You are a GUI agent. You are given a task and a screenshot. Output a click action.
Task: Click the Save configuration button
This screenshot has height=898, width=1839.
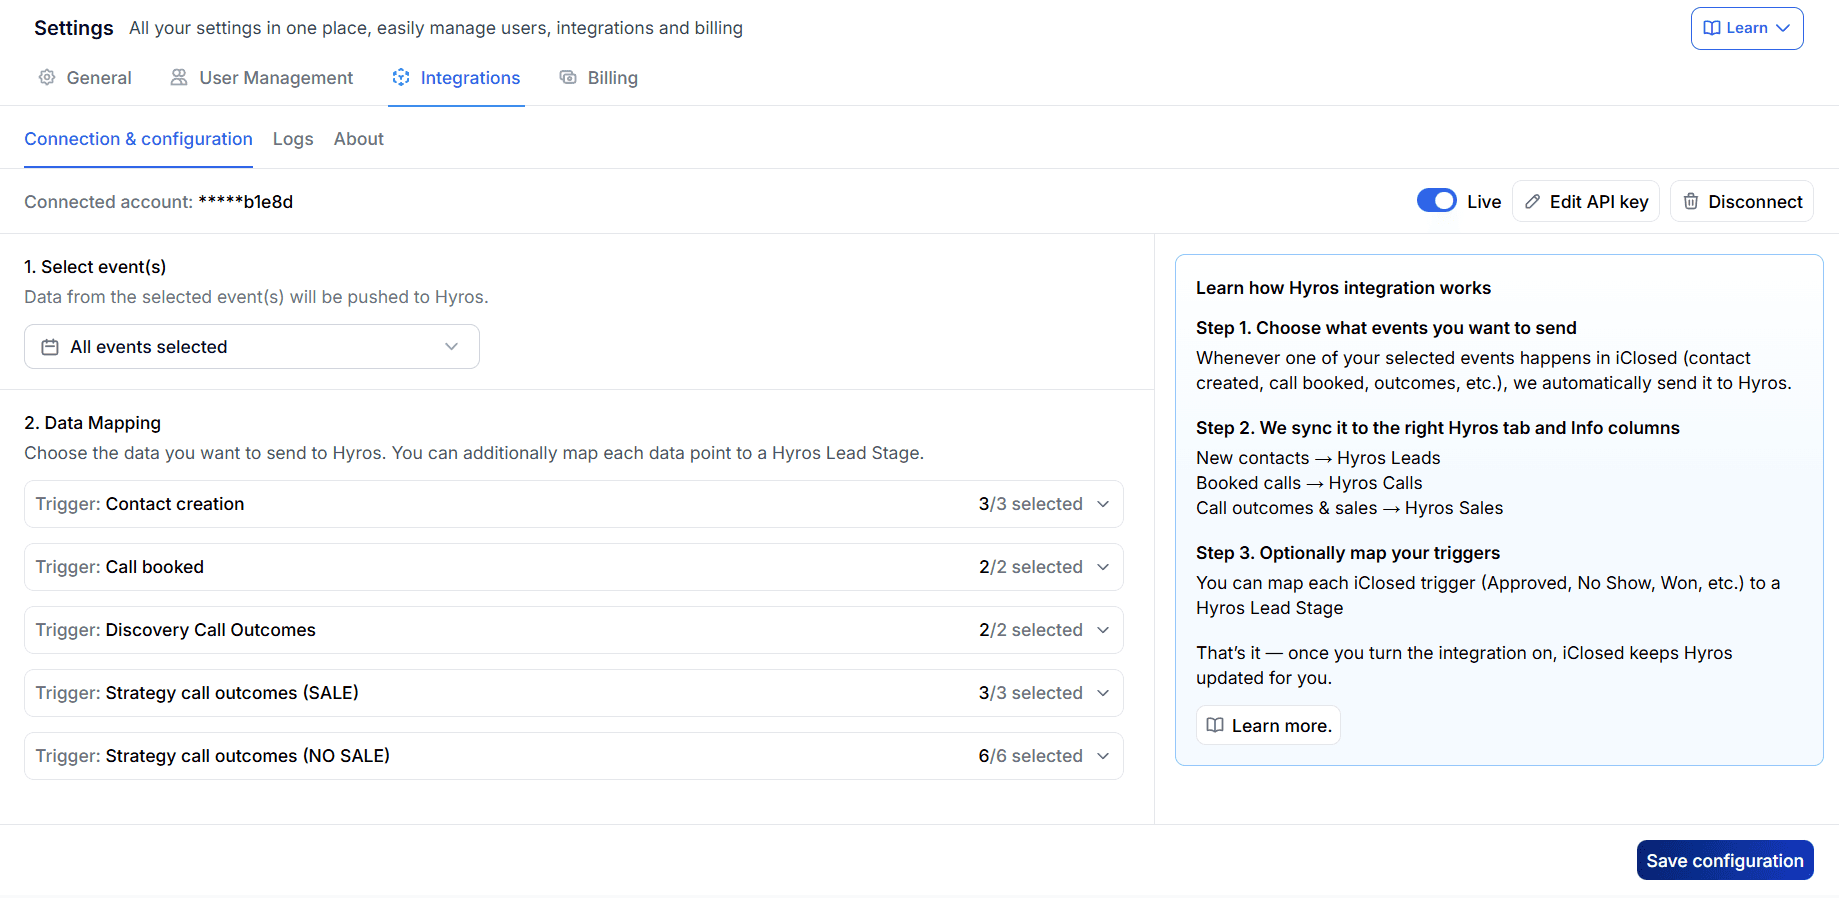[1724, 860]
